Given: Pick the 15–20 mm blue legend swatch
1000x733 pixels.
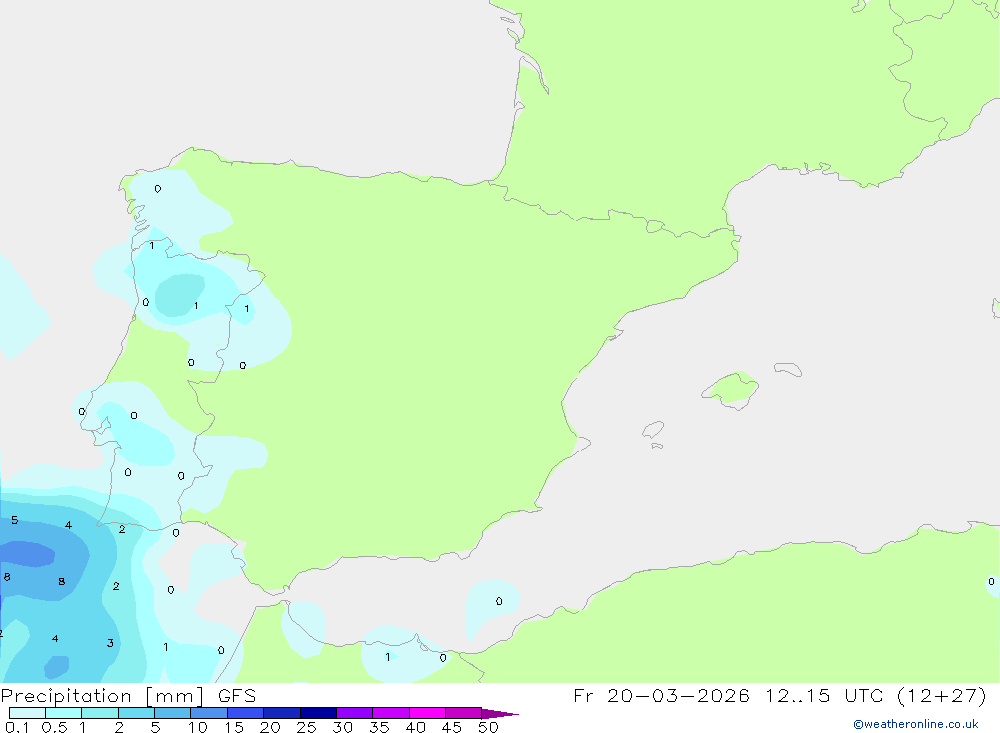Looking at the screenshot, I should coord(246,713).
